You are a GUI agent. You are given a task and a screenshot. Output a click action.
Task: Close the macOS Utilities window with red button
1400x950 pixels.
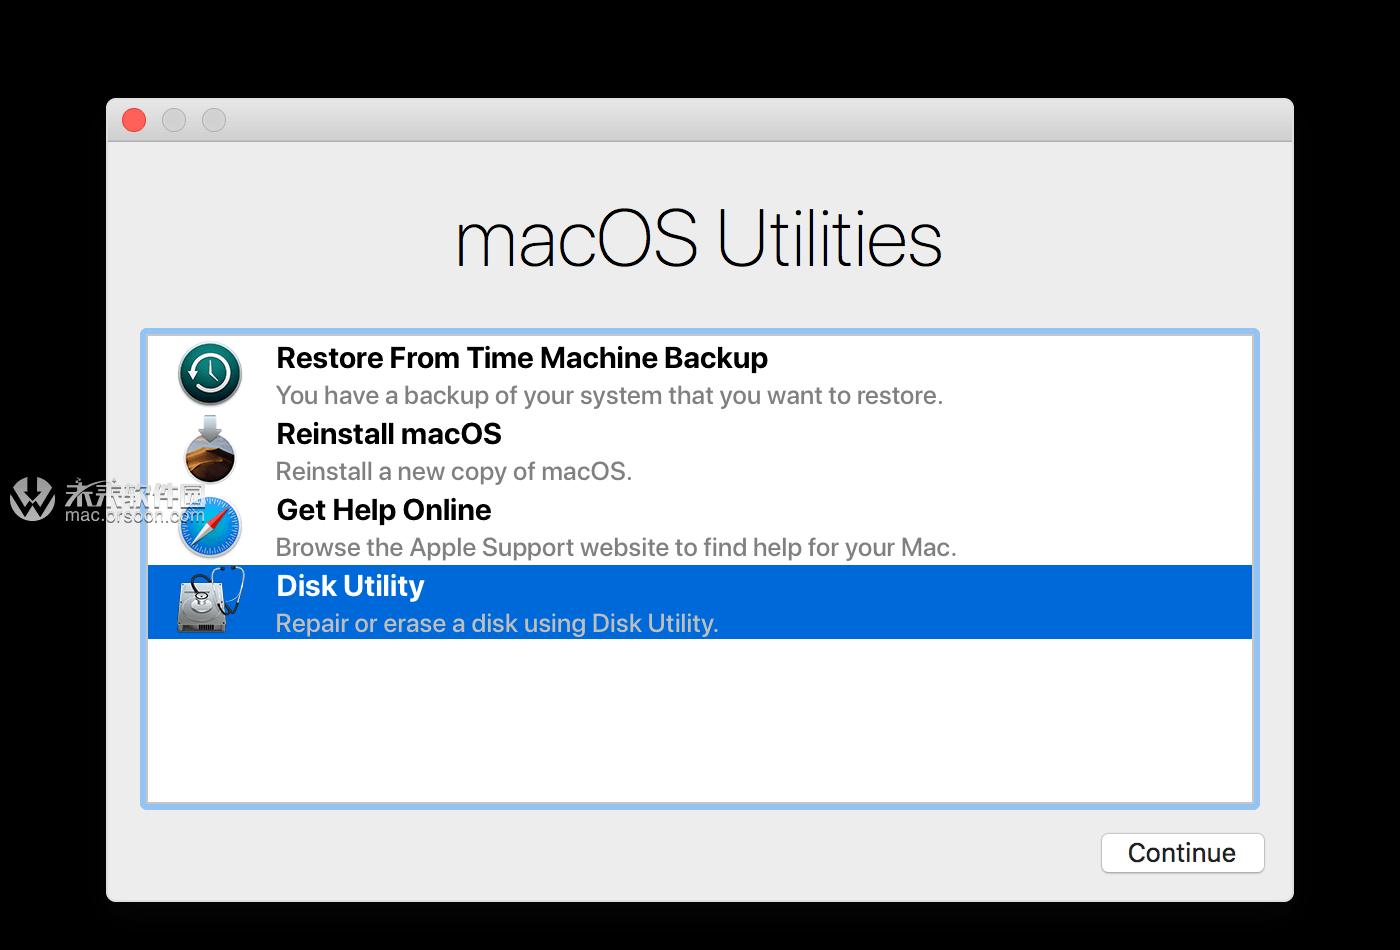[134, 120]
